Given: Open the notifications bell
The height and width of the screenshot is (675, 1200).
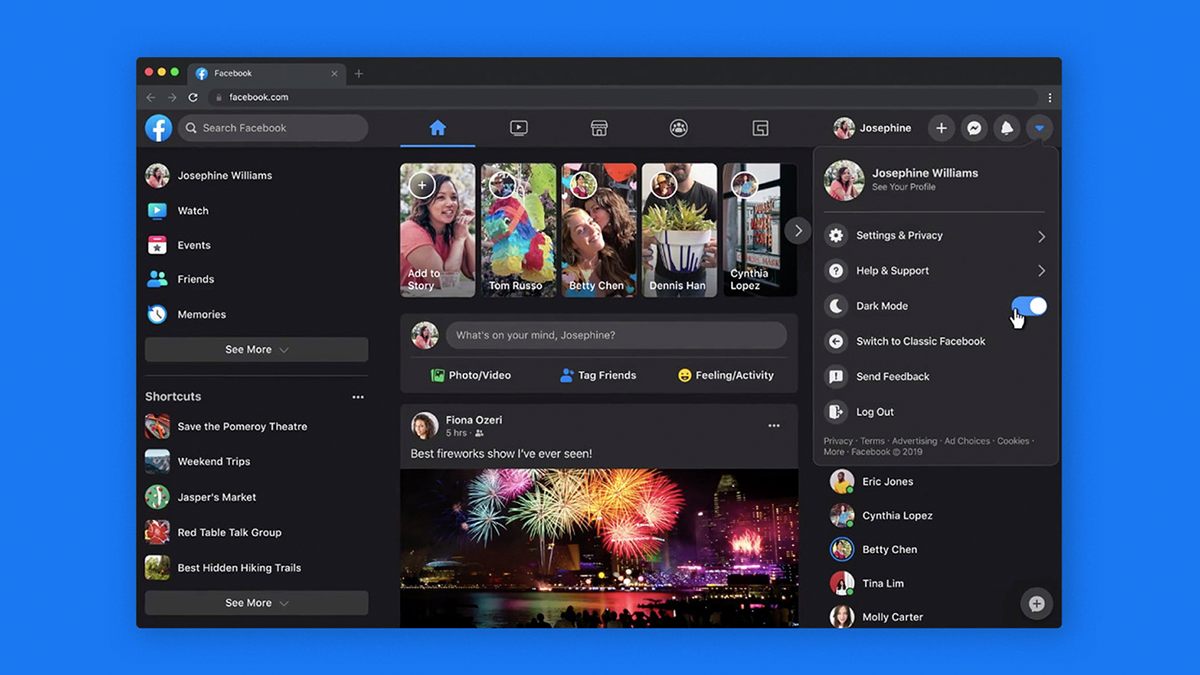Looking at the screenshot, I should [1007, 128].
